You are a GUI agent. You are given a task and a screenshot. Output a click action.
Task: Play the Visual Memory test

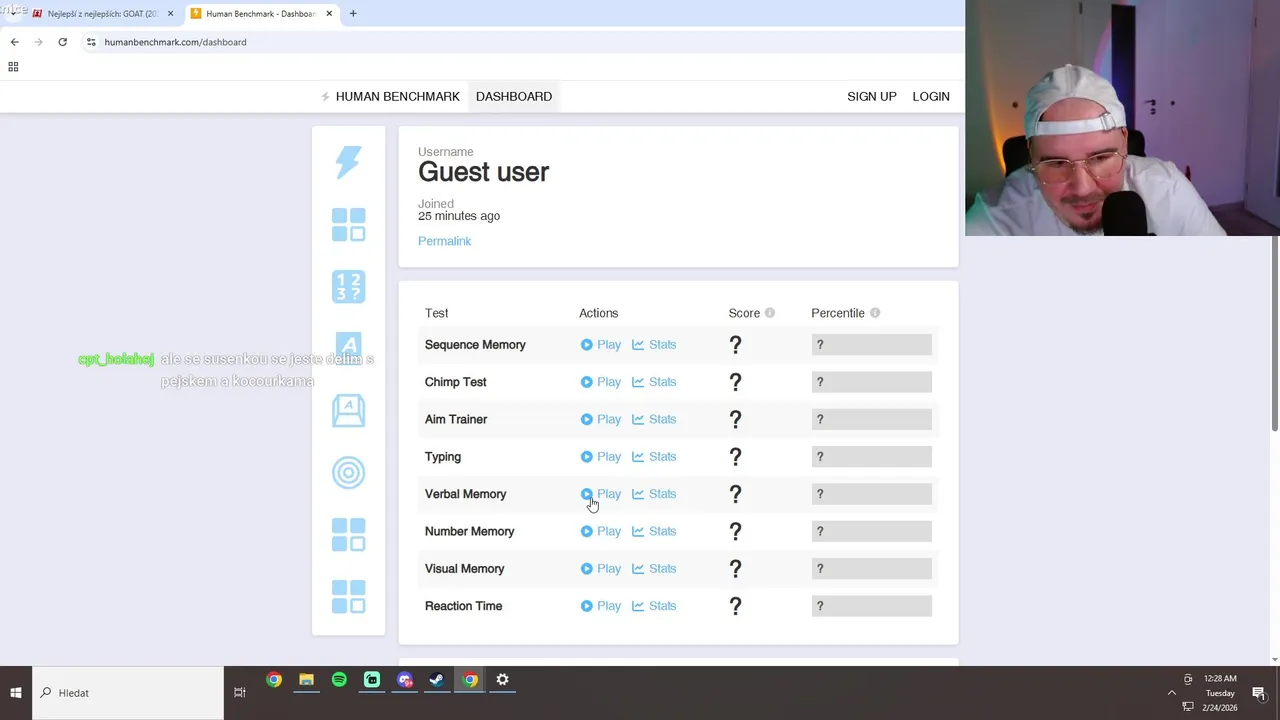[601, 569]
